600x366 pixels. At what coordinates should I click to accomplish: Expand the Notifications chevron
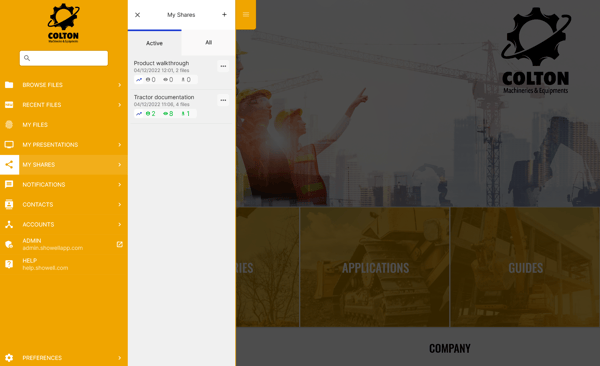119,185
